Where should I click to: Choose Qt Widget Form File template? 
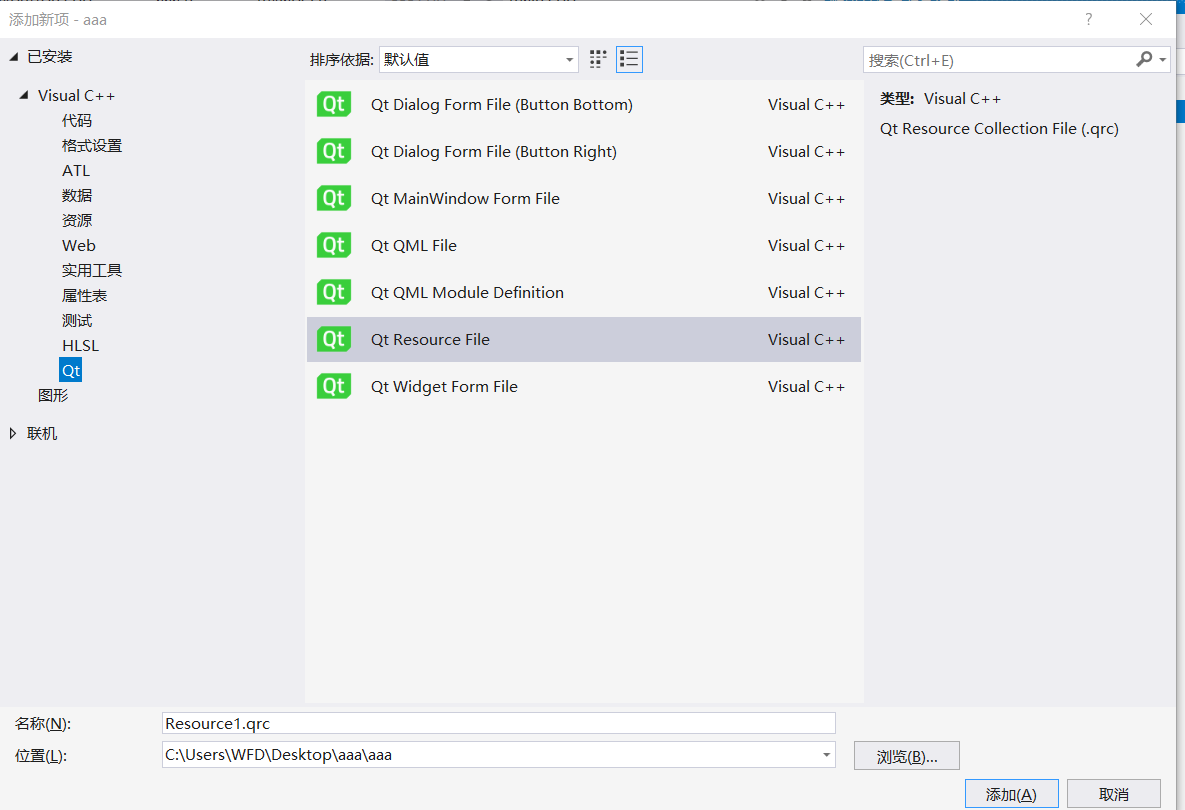pos(583,386)
